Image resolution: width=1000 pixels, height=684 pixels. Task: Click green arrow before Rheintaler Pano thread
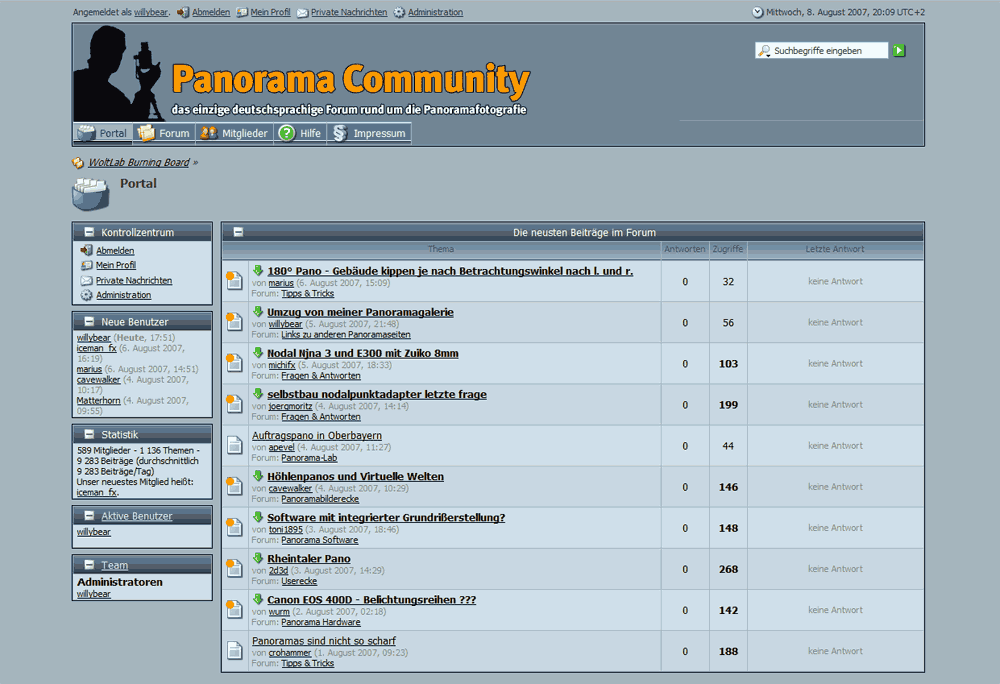point(258,558)
